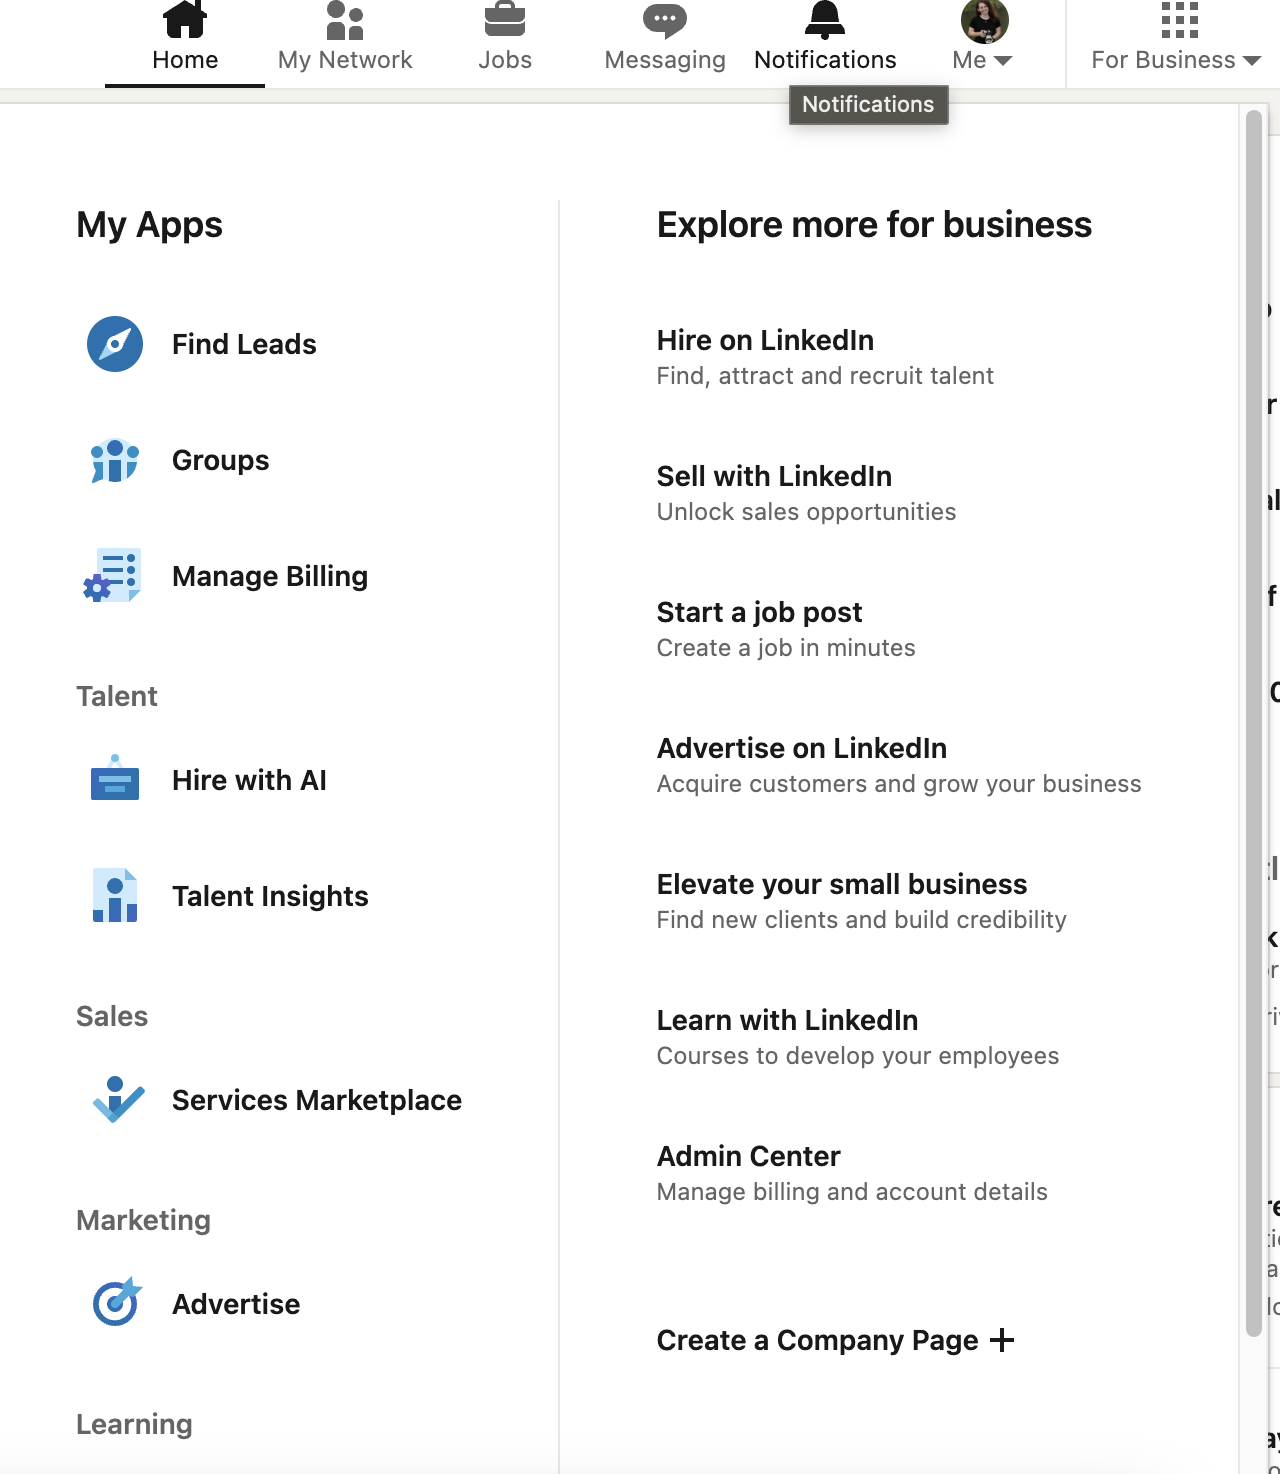Select Sell with LinkedIn
Screen dimensions: 1280x1474
click(774, 476)
